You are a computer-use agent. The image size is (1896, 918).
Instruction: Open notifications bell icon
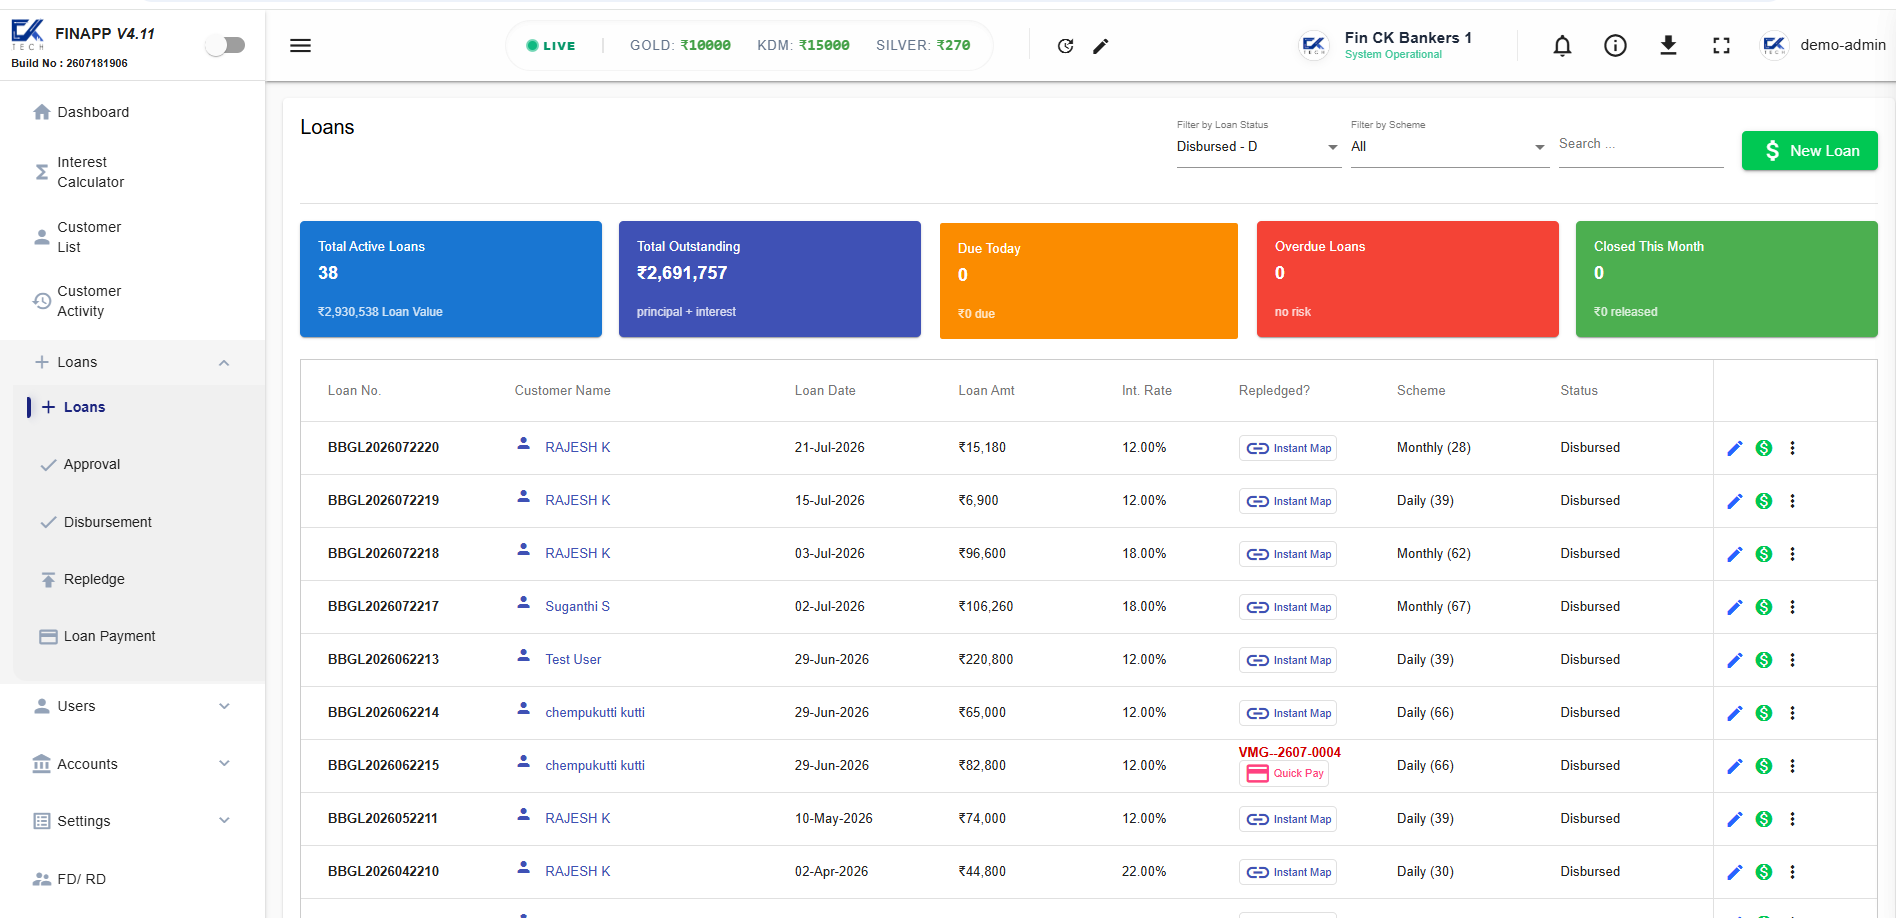coord(1562,45)
